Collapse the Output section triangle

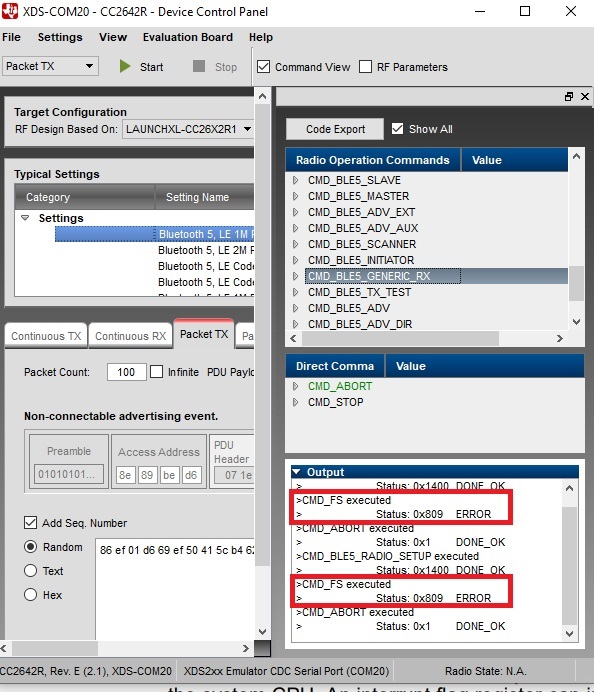coord(297,472)
